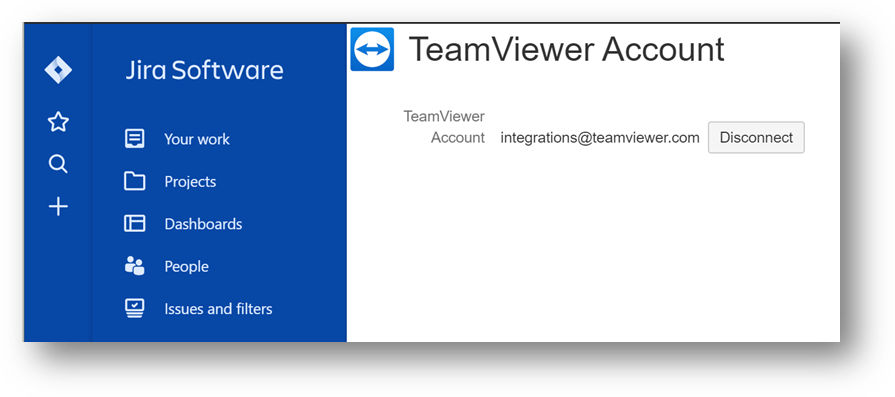Image resolution: width=895 pixels, height=397 pixels.
Task: Open Dashboards menu item
Action: coord(203,224)
